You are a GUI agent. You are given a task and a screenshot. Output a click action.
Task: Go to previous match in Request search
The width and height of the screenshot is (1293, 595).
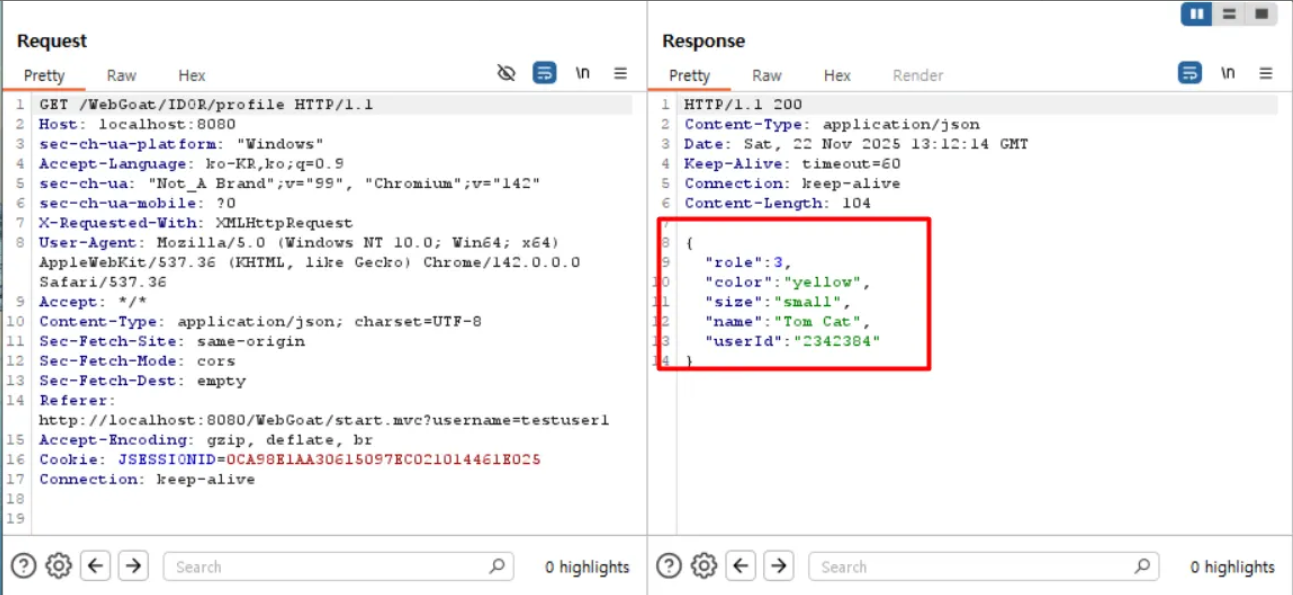click(96, 566)
